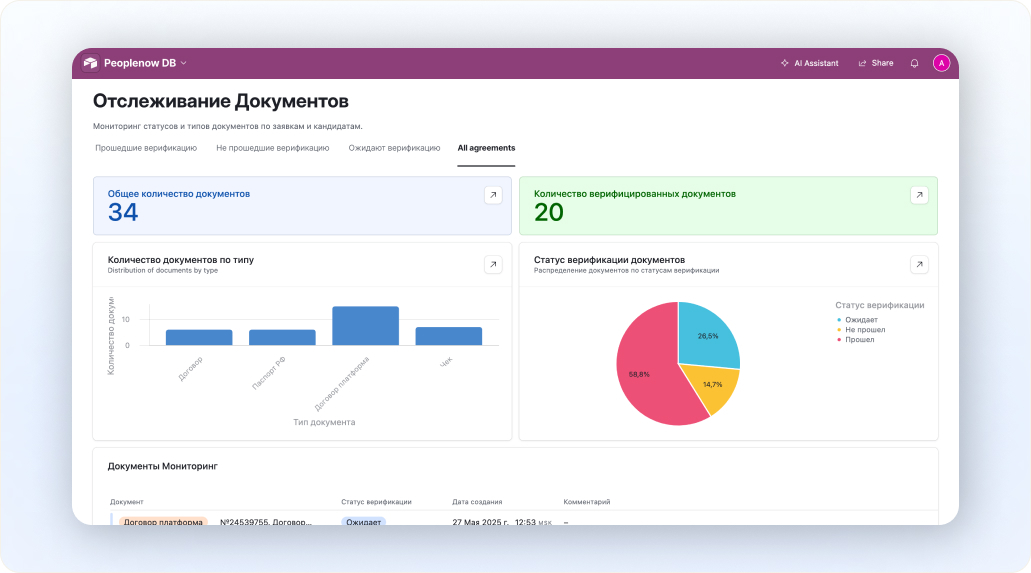Expand Общее количество документов card
This screenshot has width=1031, height=573.
click(x=493, y=195)
